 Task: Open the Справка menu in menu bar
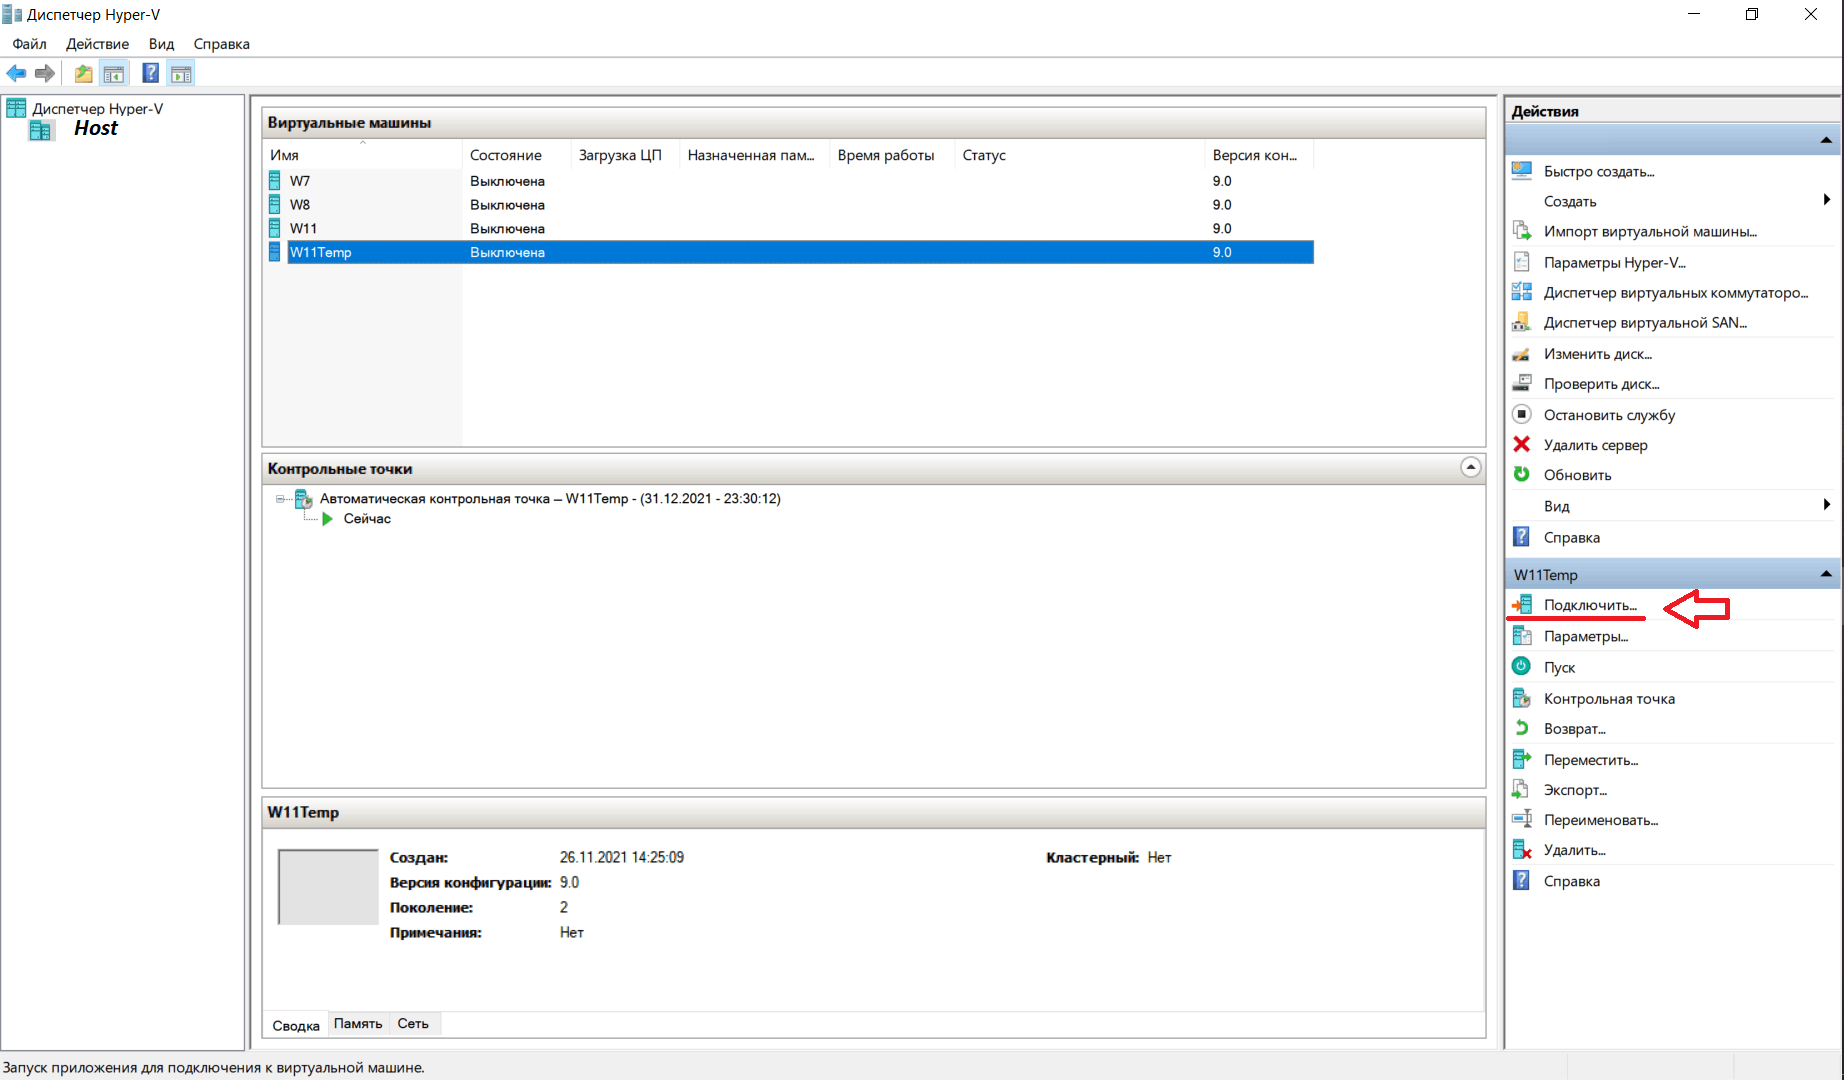click(x=222, y=44)
